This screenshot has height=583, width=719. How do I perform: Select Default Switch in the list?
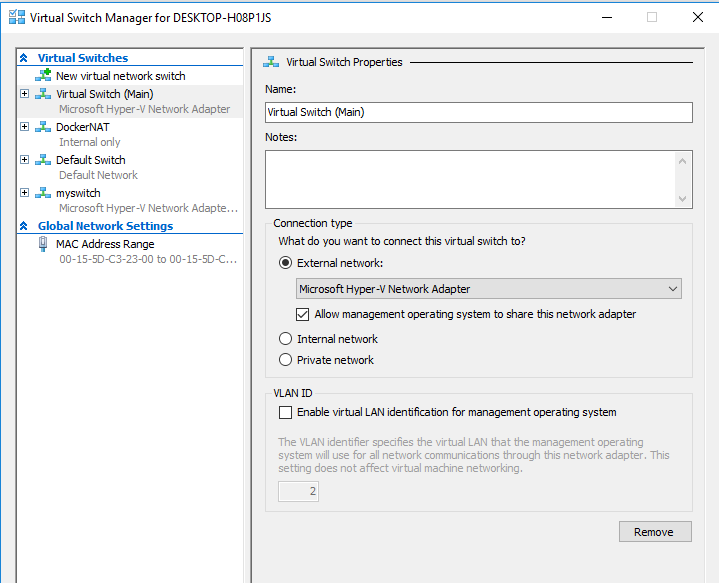pos(91,160)
